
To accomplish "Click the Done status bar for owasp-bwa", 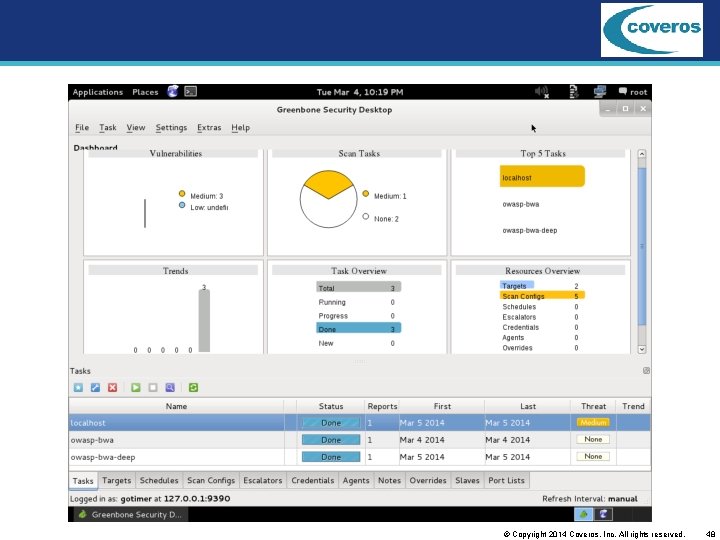I will click(331, 440).
